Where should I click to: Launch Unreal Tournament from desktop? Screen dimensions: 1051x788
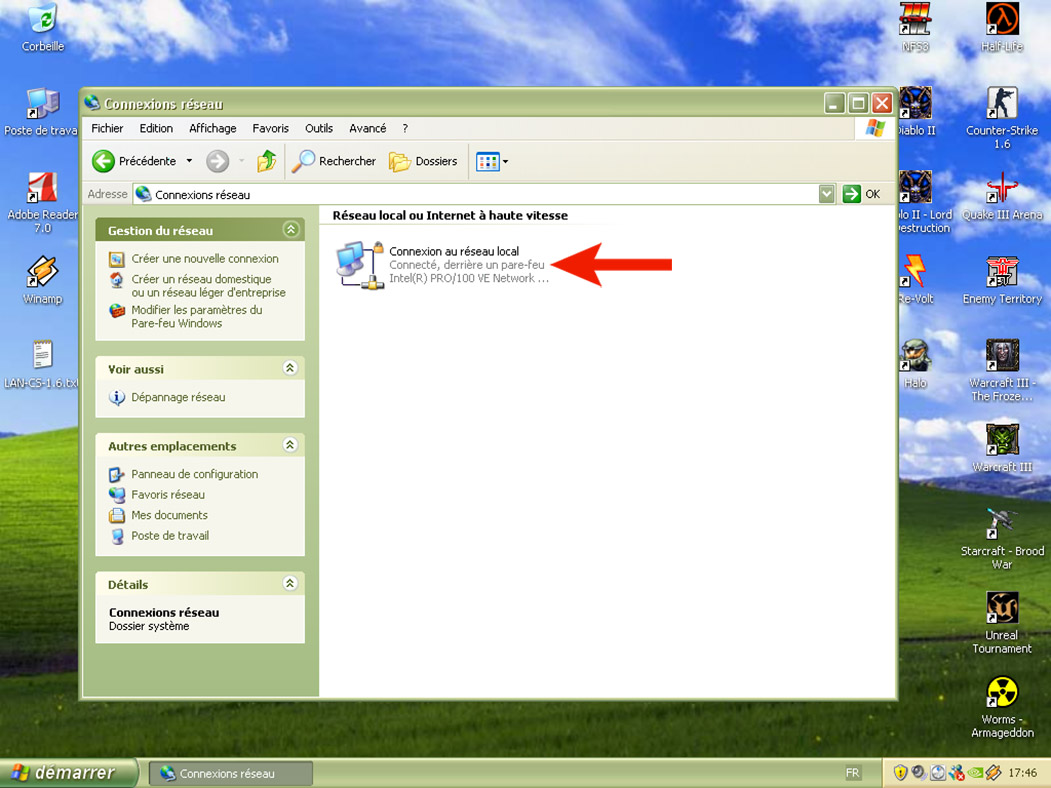[1001, 608]
